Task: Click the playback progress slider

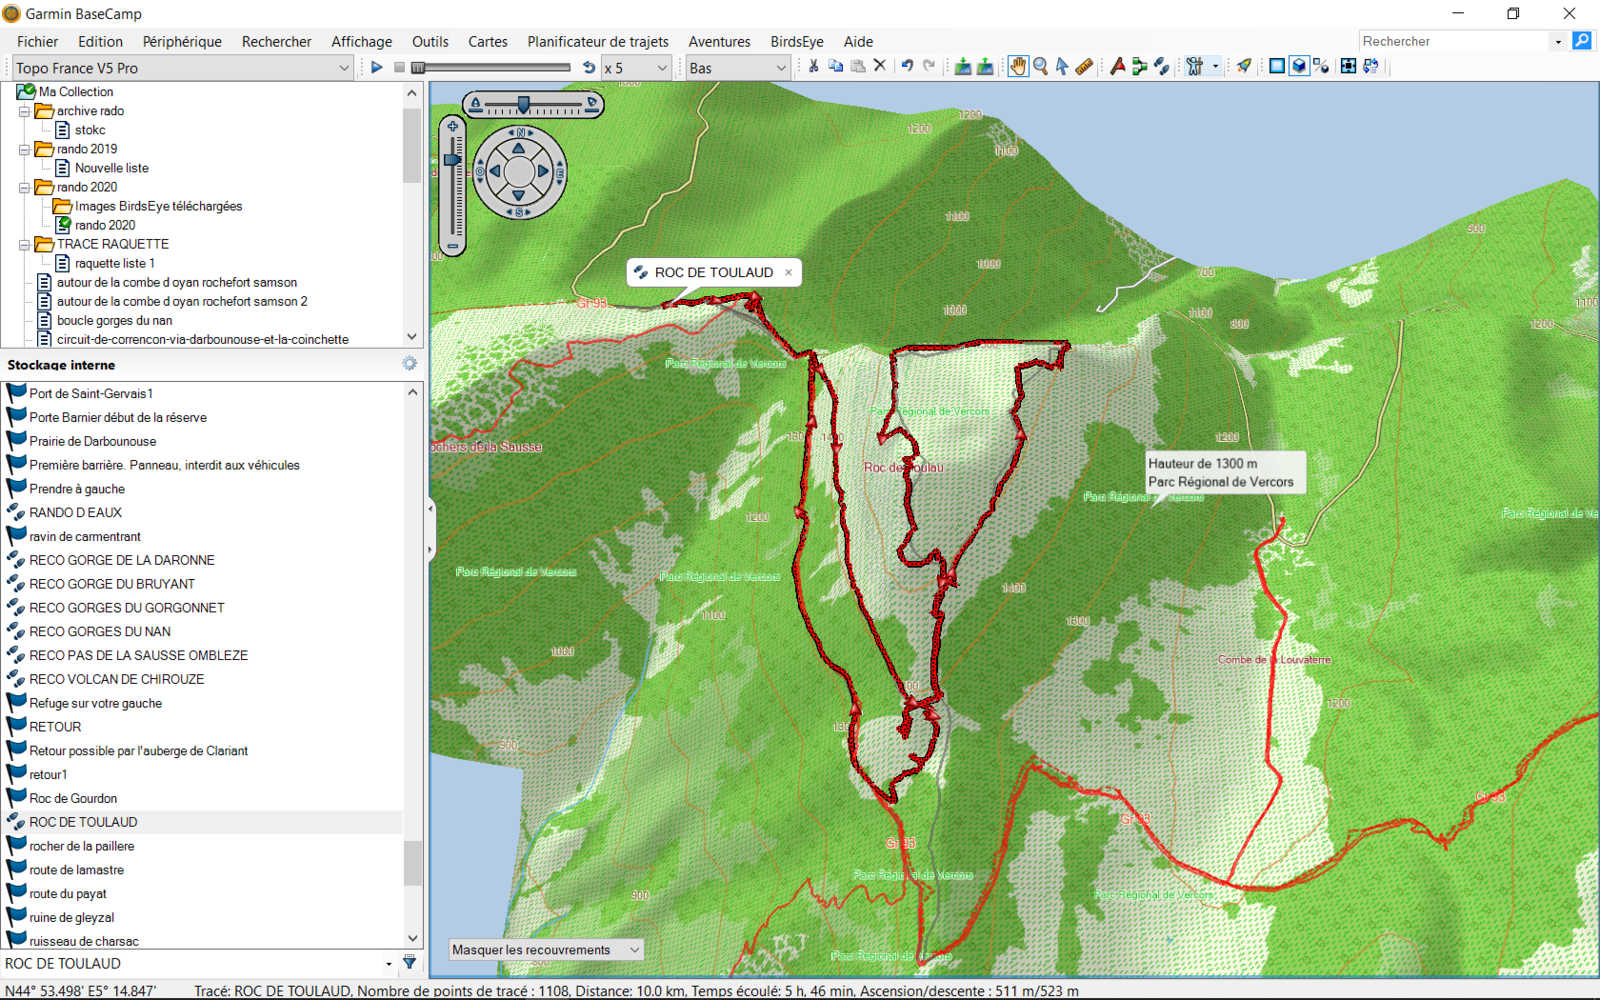Action: click(x=491, y=68)
